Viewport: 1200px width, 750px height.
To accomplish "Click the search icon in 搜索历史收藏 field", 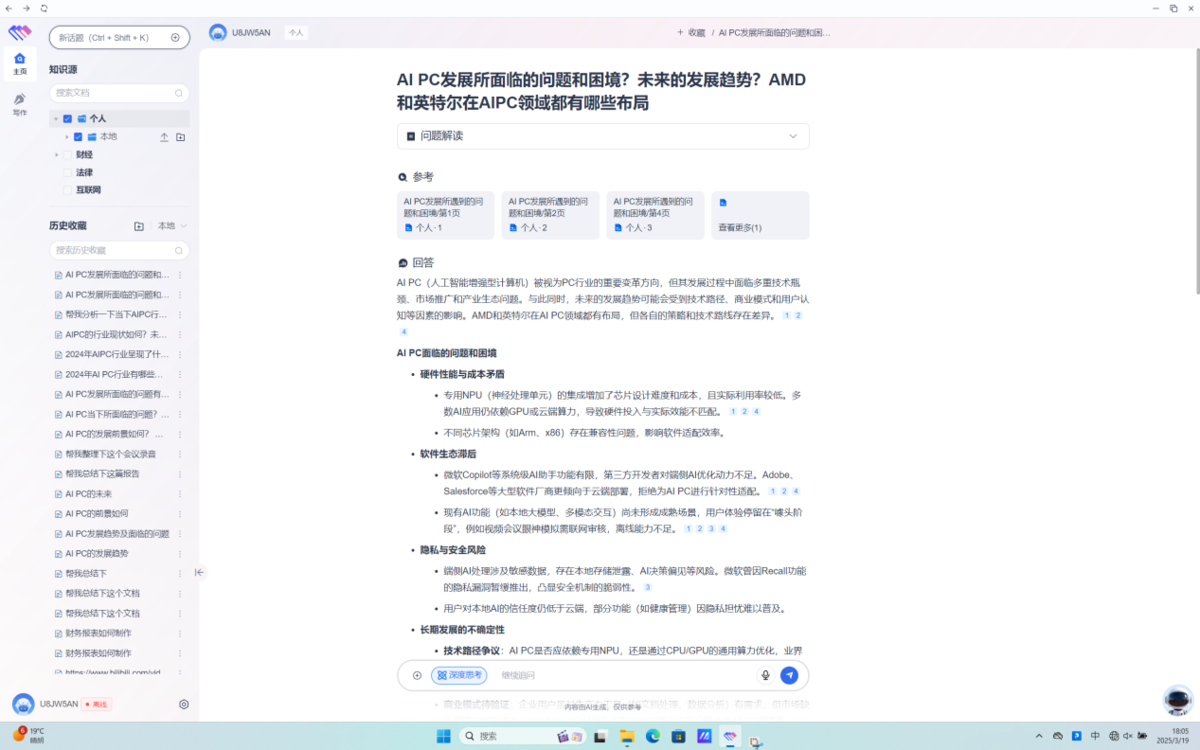I will [179, 250].
